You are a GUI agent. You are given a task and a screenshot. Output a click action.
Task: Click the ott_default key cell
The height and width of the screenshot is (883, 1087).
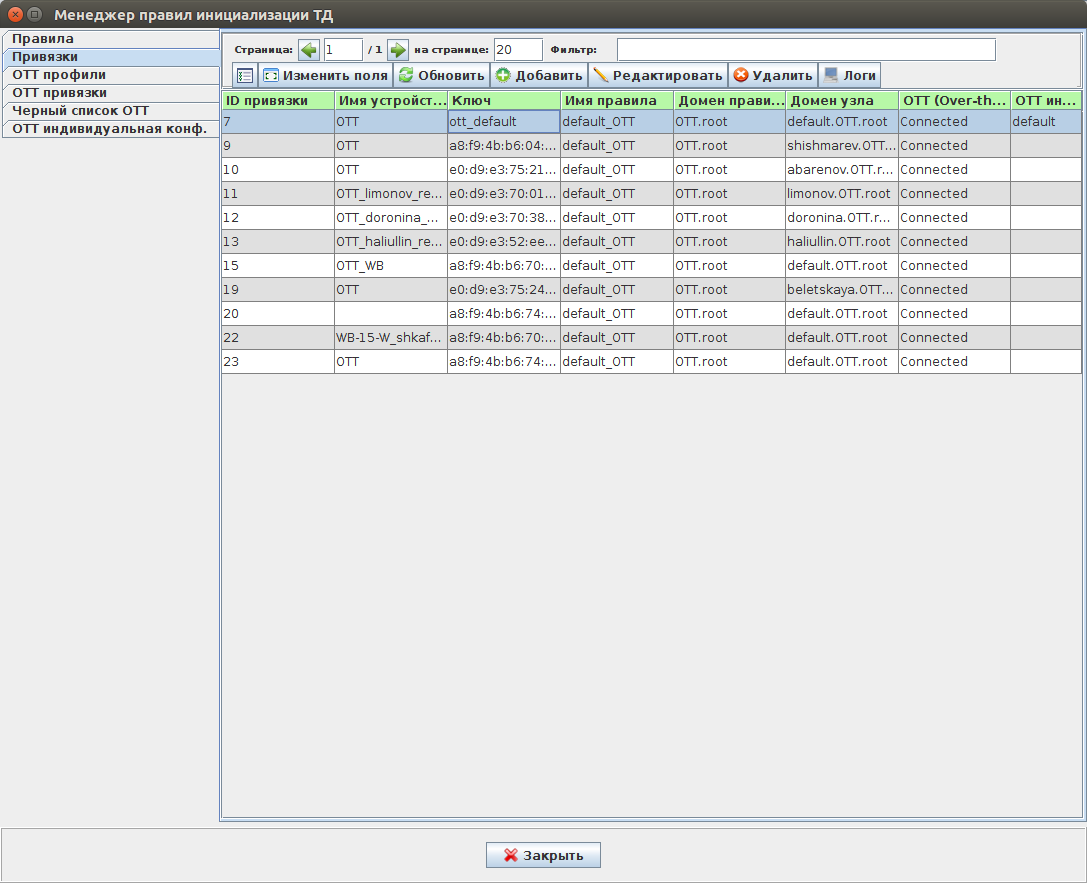click(x=504, y=121)
